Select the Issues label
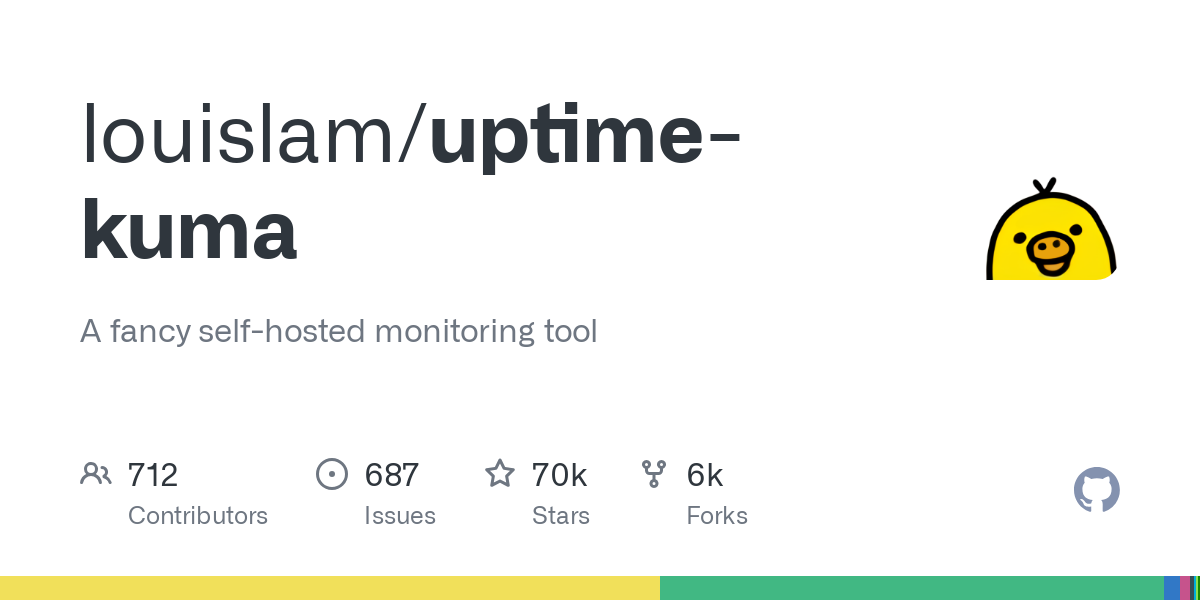Screen dimensions: 1200x600 coord(400,516)
